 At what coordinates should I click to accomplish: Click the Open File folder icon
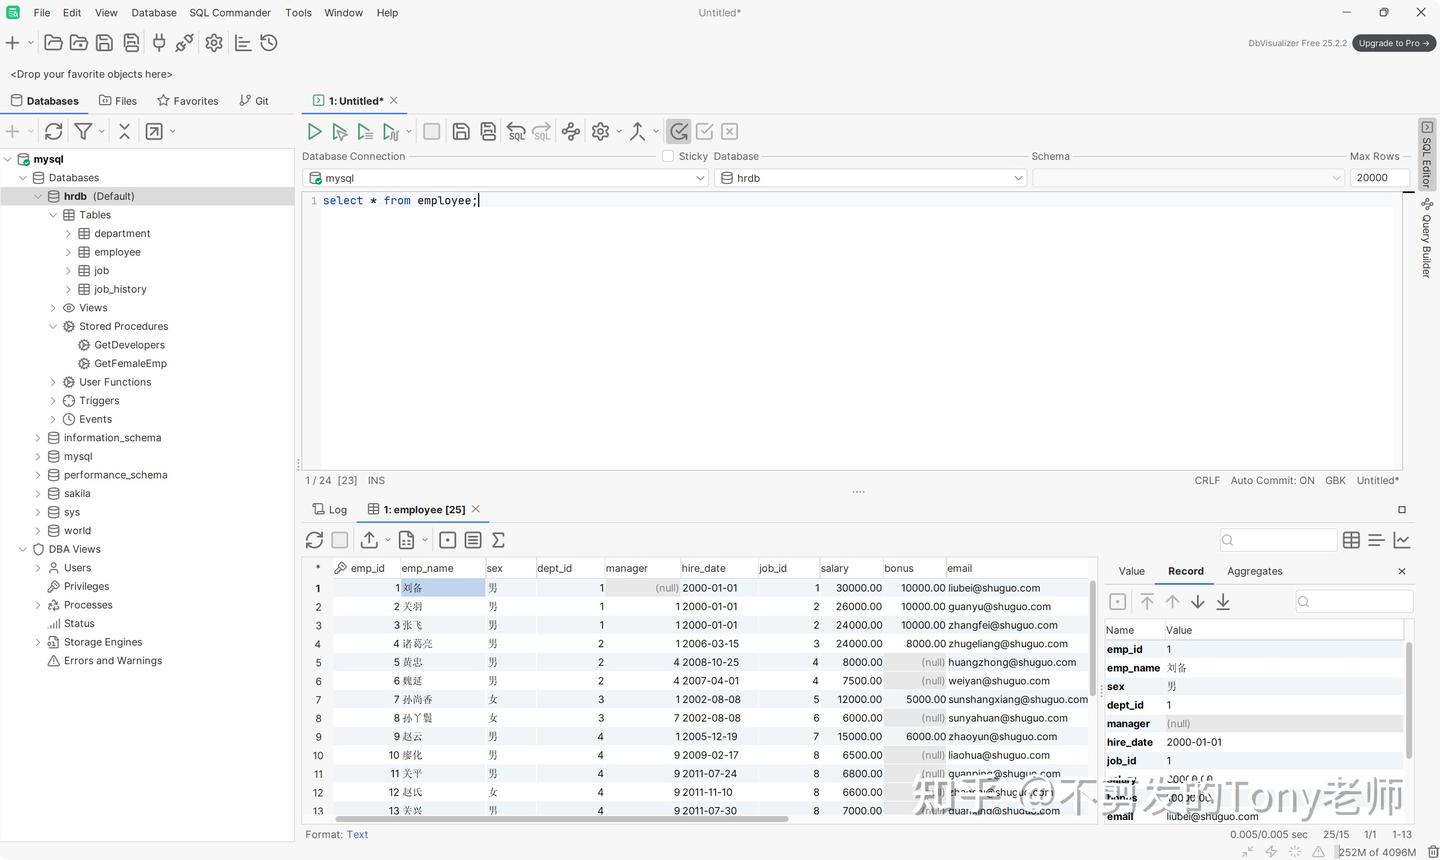[54, 43]
